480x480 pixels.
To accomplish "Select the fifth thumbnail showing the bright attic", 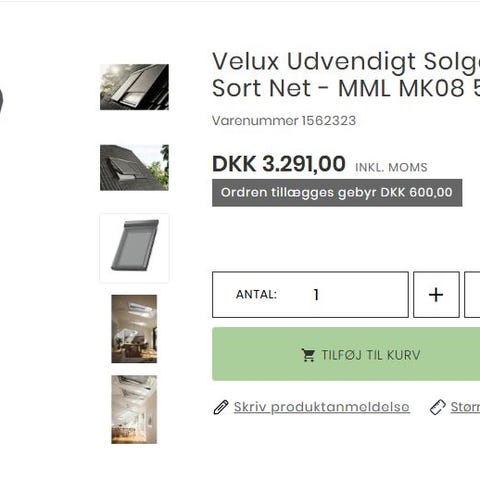I will [x=134, y=409].
